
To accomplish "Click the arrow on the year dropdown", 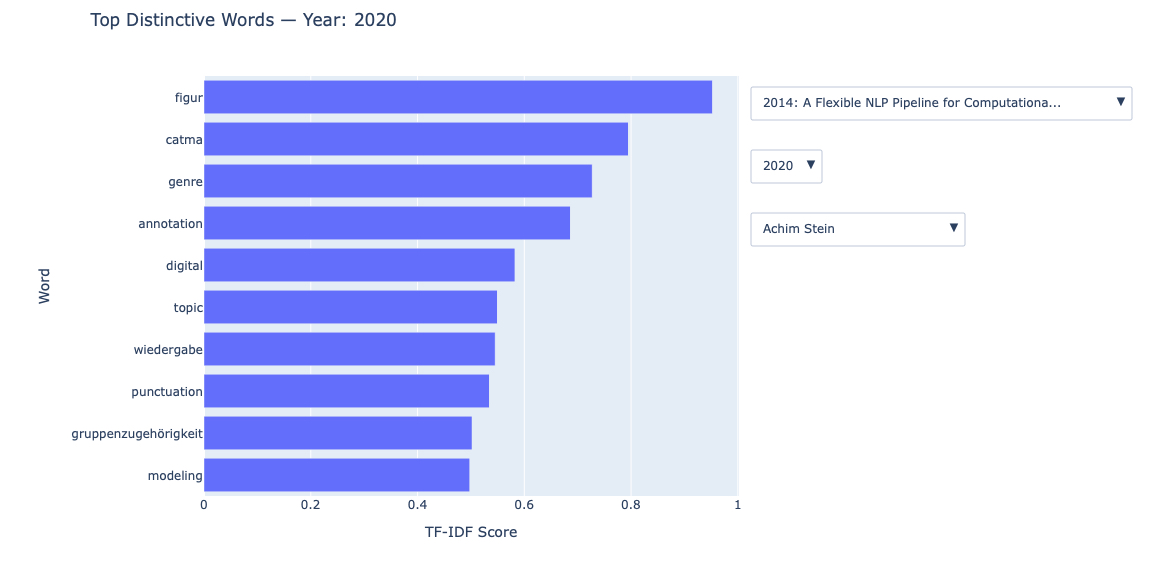I will coord(811,165).
